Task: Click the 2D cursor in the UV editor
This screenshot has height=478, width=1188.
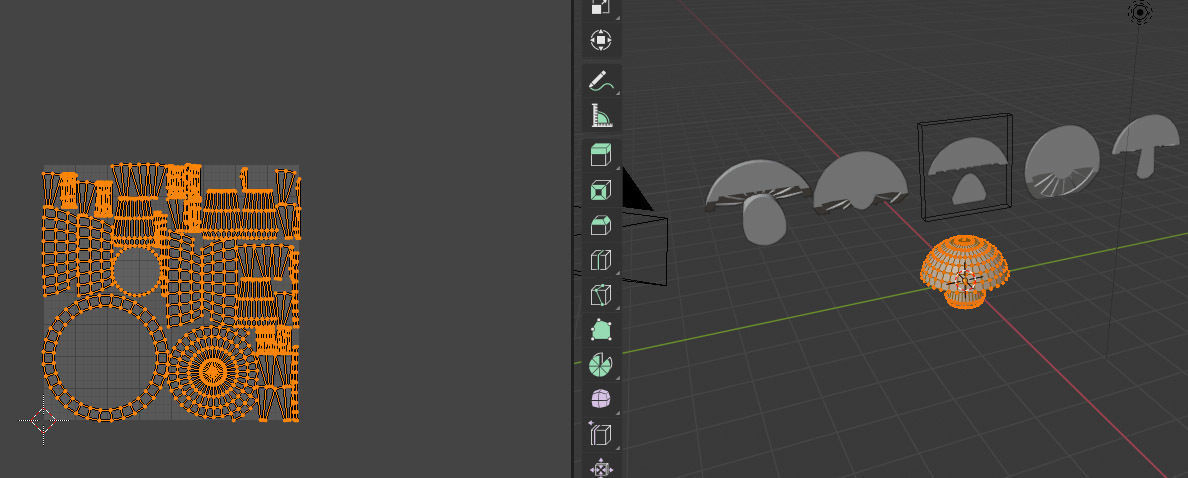Action: (x=43, y=419)
